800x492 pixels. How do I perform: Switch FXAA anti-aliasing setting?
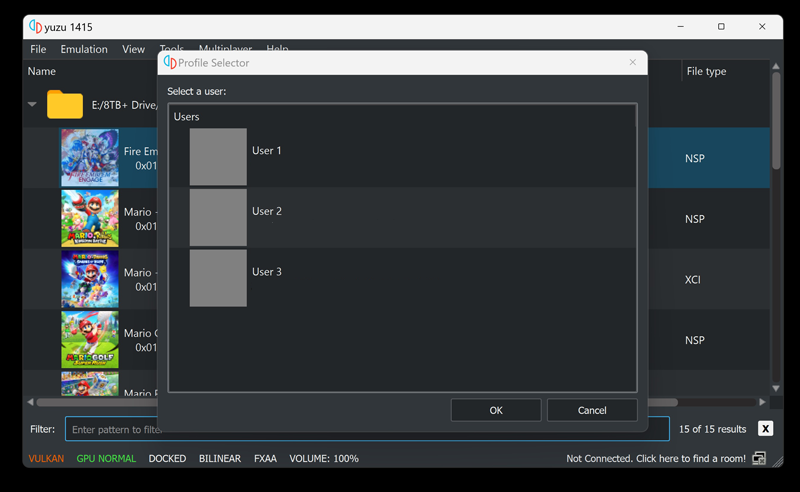tap(265, 459)
